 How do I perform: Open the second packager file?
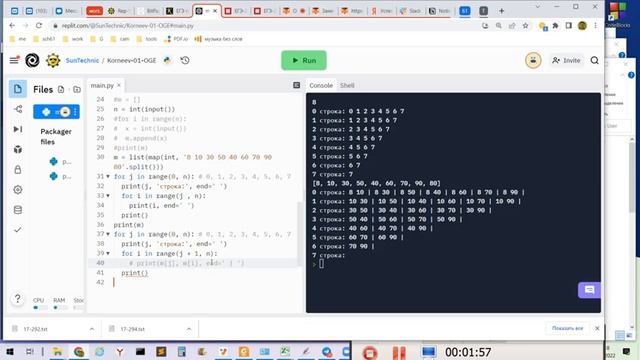60,176
